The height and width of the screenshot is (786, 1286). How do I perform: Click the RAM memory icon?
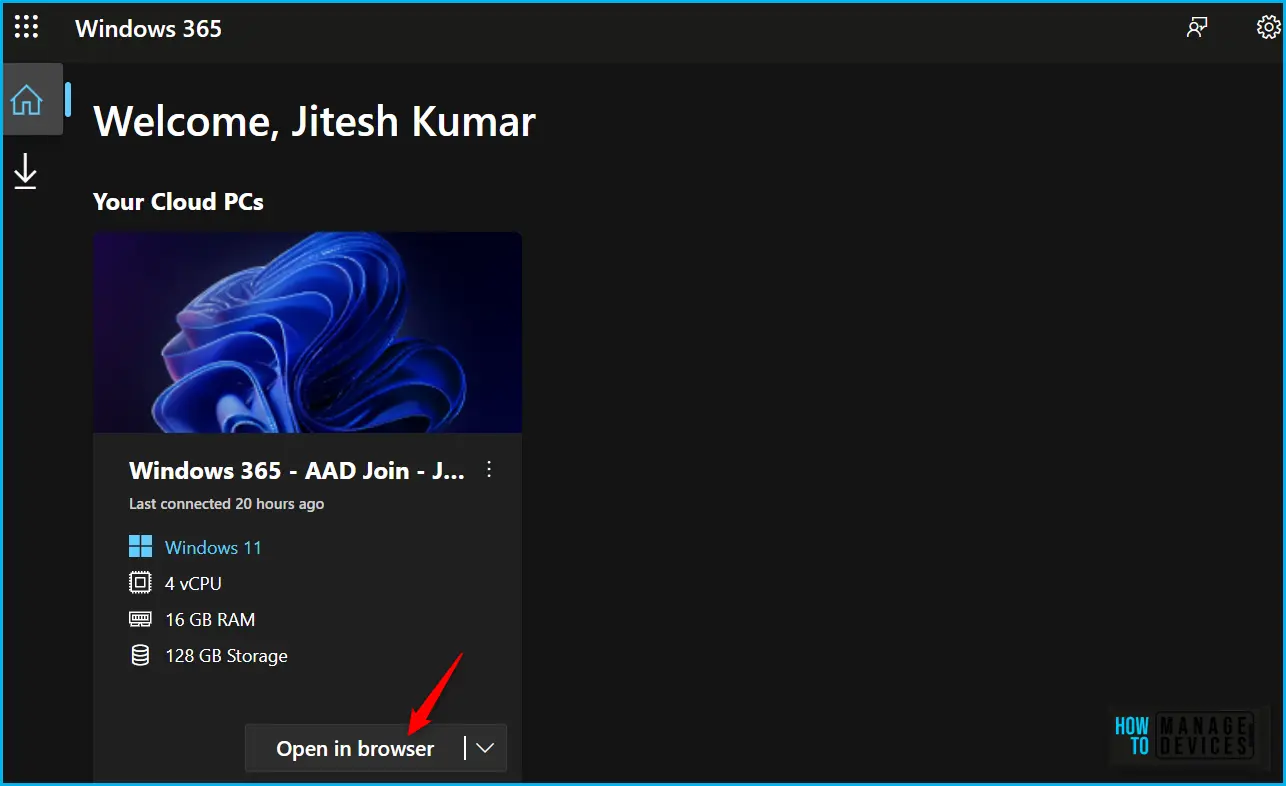[x=140, y=619]
